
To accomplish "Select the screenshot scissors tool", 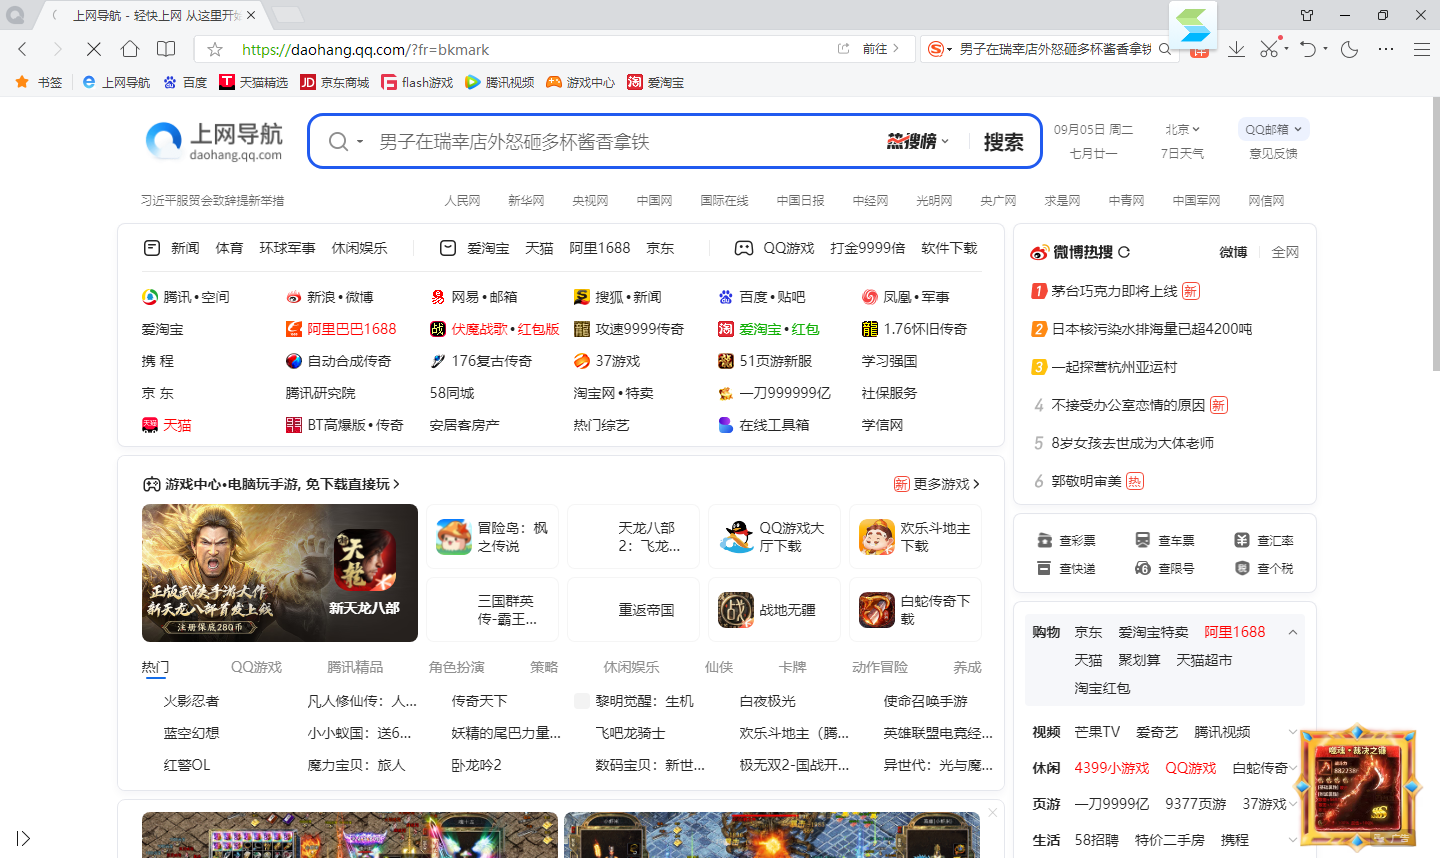I will [1271, 48].
